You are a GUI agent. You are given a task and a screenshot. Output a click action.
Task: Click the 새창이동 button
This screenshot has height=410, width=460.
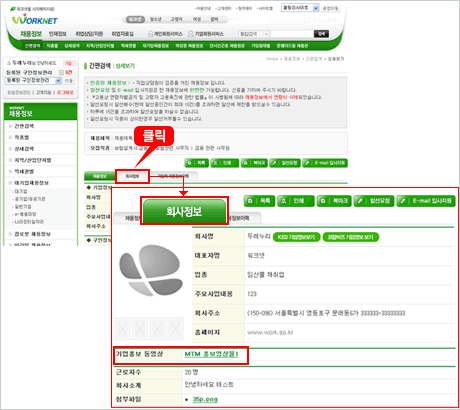pyautogui.click(x=331, y=8)
